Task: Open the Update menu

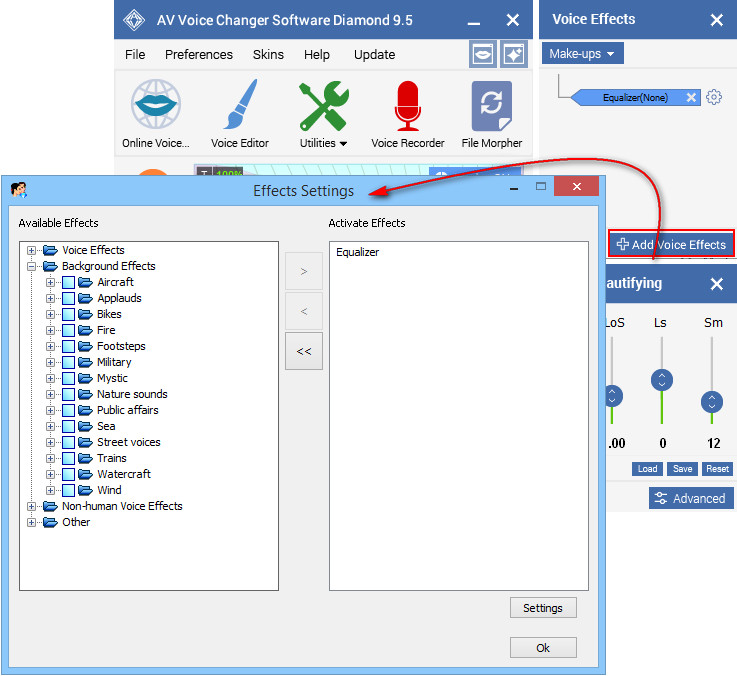Action: [374, 55]
